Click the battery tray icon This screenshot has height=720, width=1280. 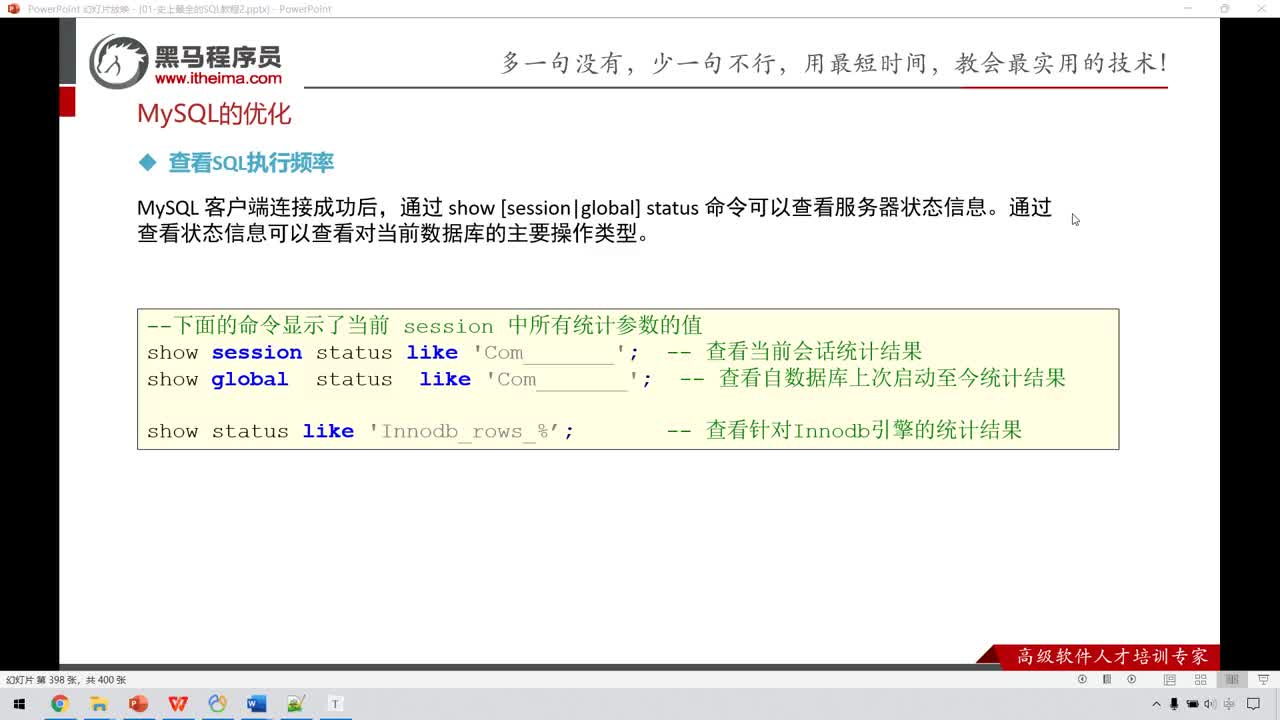click(x=1192, y=704)
